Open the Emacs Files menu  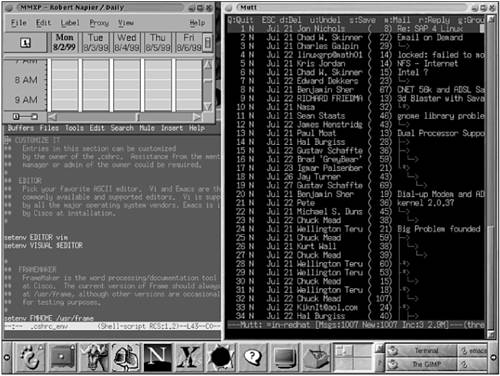pyautogui.click(x=49, y=128)
